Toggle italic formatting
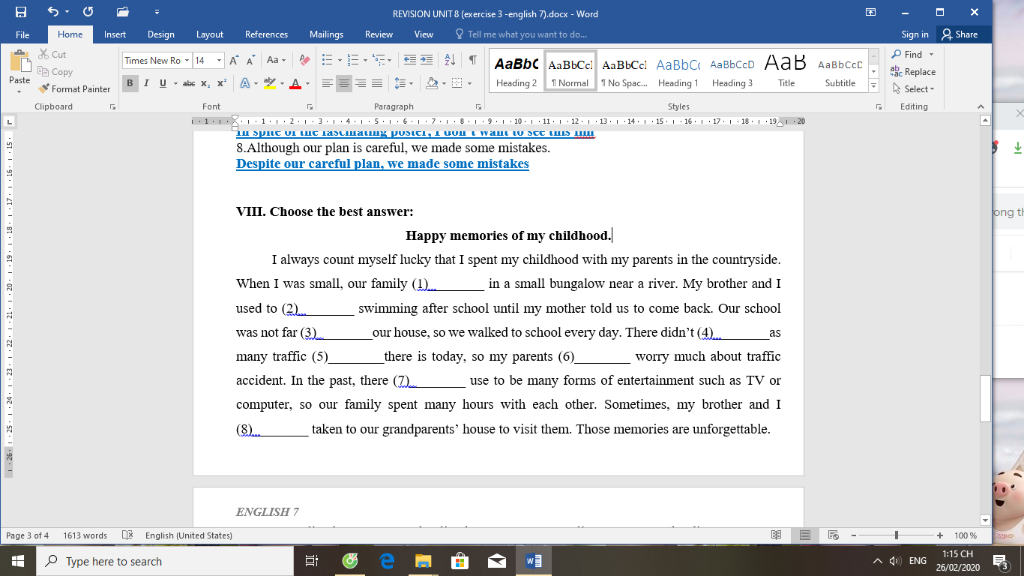The width and height of the screenshot is (1024, 576). [x=146, y=83]
